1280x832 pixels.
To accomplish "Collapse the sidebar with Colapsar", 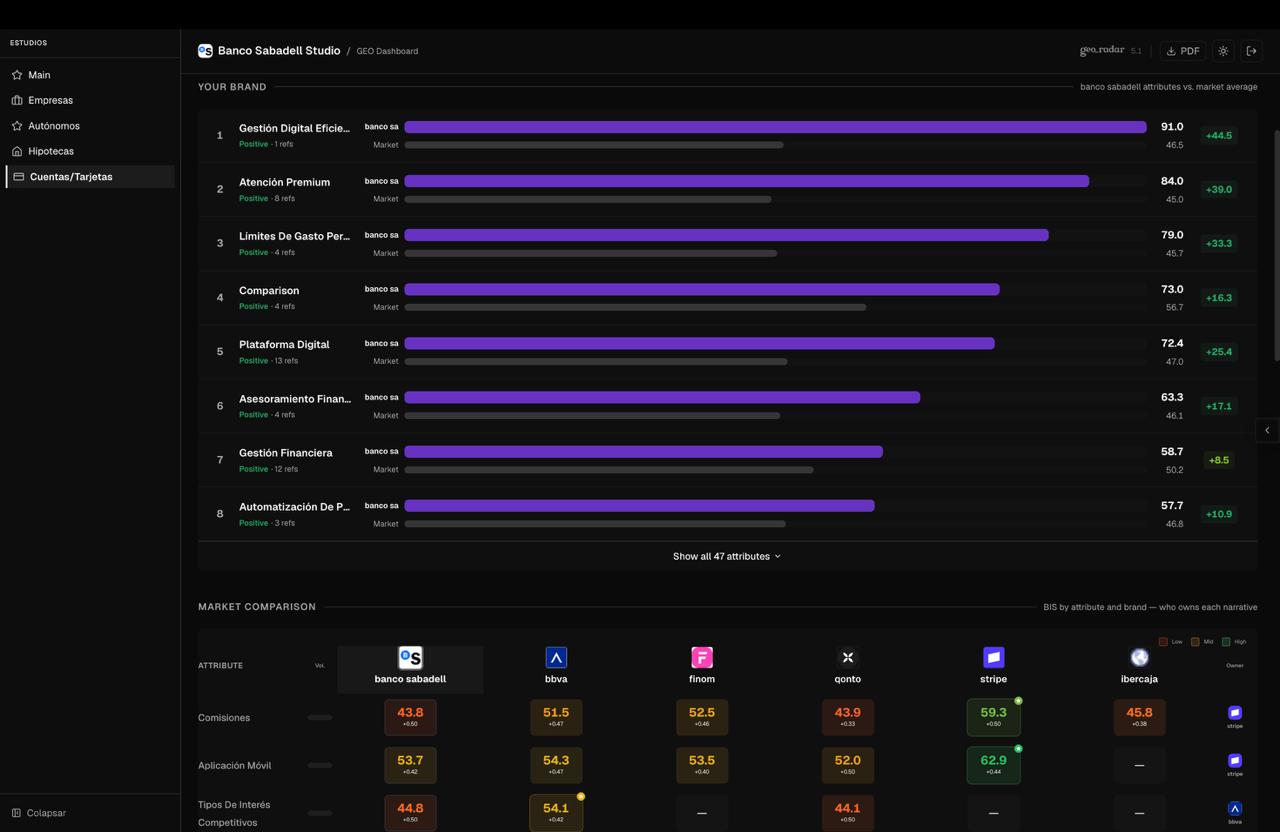I will point(46,813).
